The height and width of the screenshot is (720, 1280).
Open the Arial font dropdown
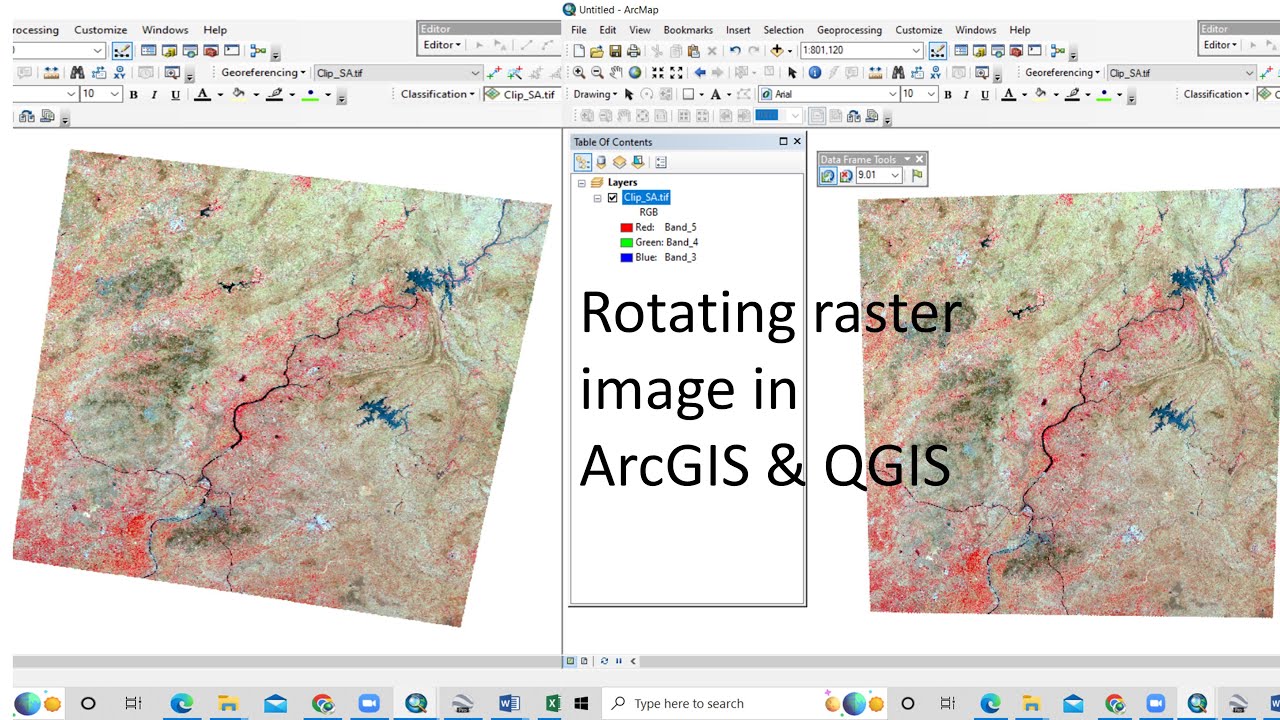click(893, 94)
